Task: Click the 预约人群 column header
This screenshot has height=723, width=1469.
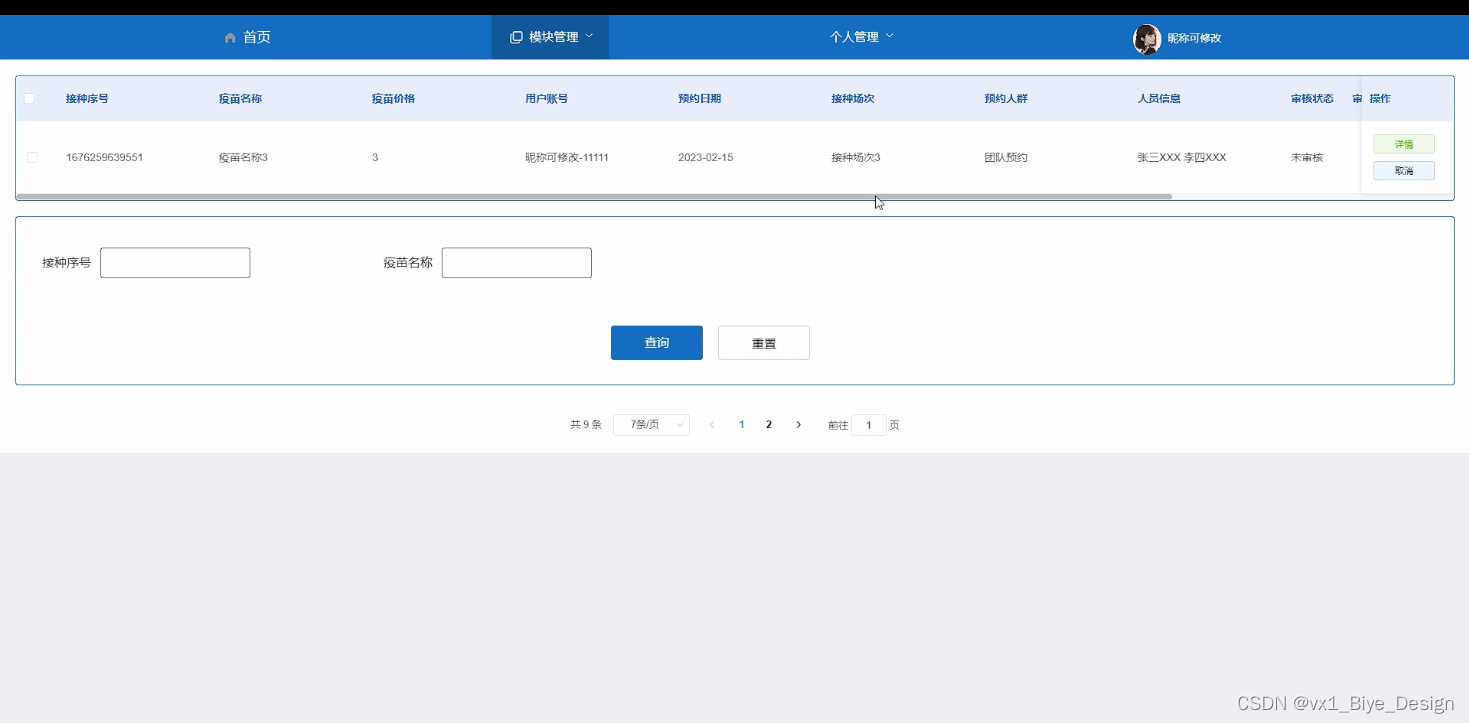Action: [x=1006, y=99]
